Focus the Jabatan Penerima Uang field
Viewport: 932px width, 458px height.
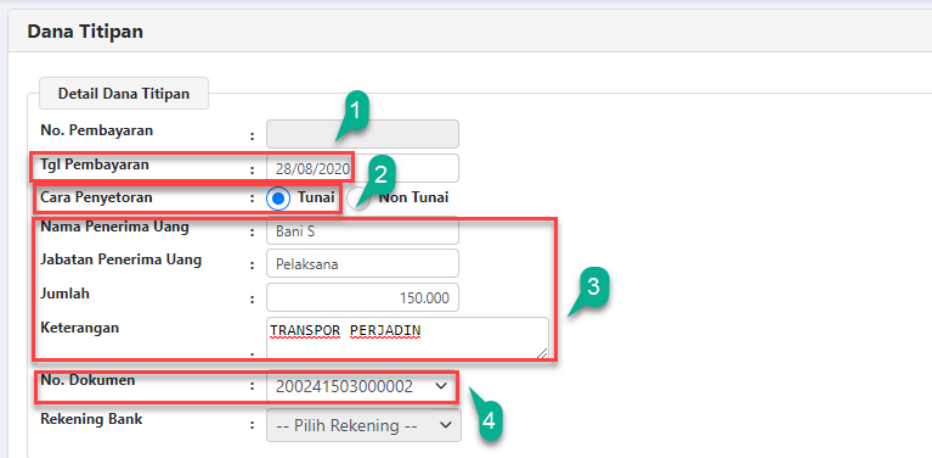click(362, 264)
